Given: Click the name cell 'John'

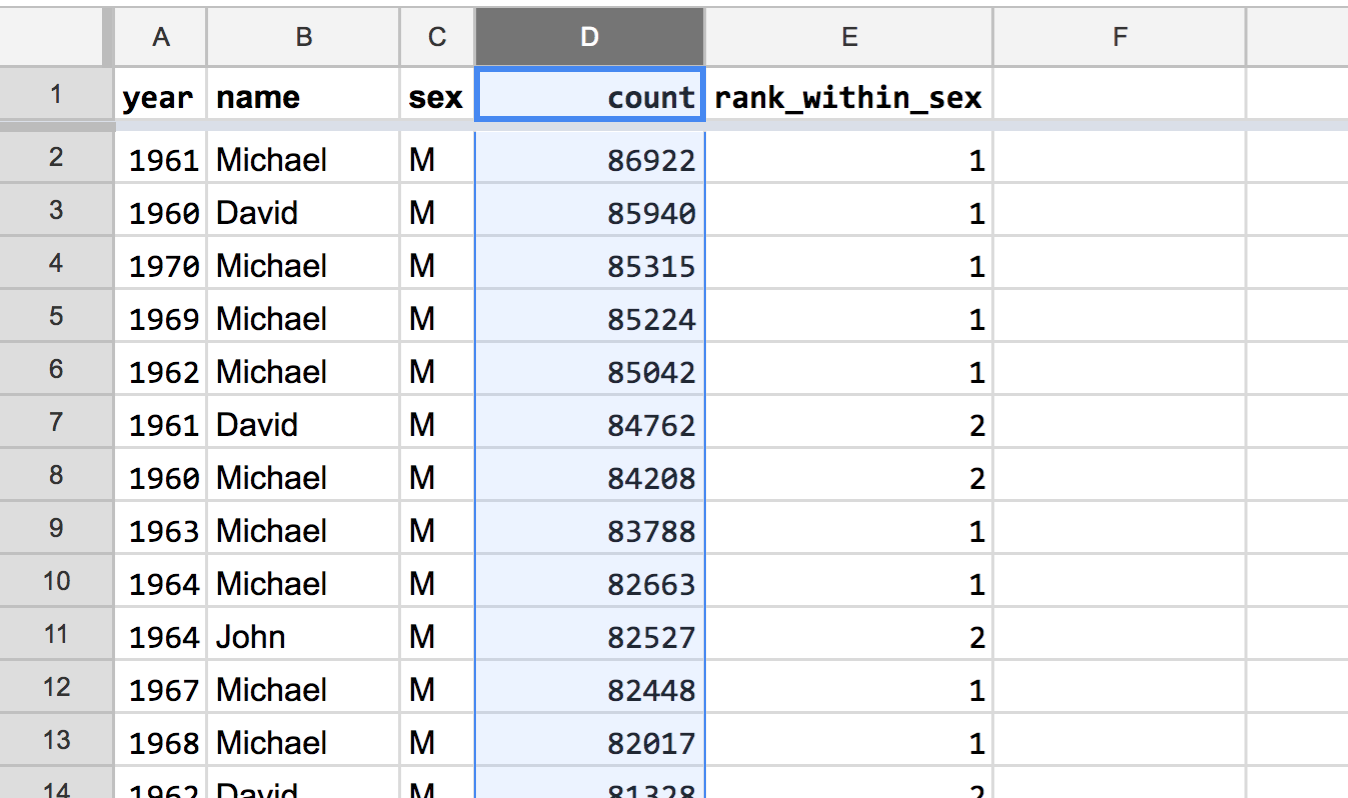Looking at the screenshot, I should (x=304, y=636).
